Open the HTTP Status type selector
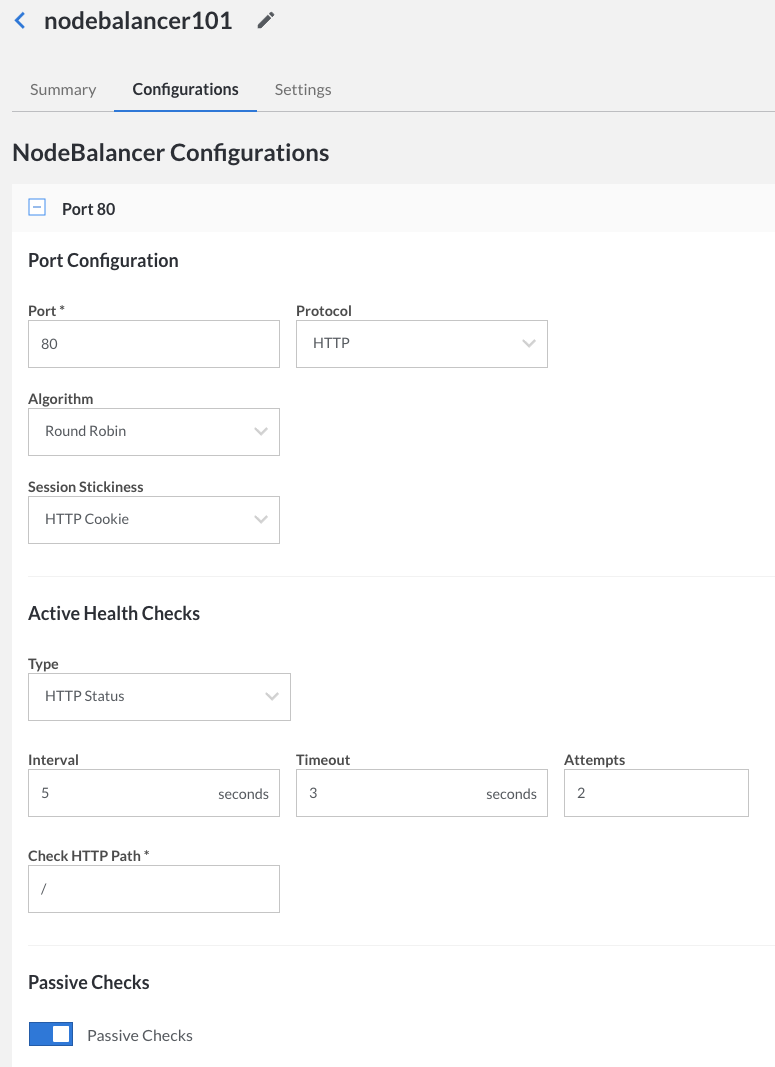Viewport: 775px width, 1067px height. point(159,696)
